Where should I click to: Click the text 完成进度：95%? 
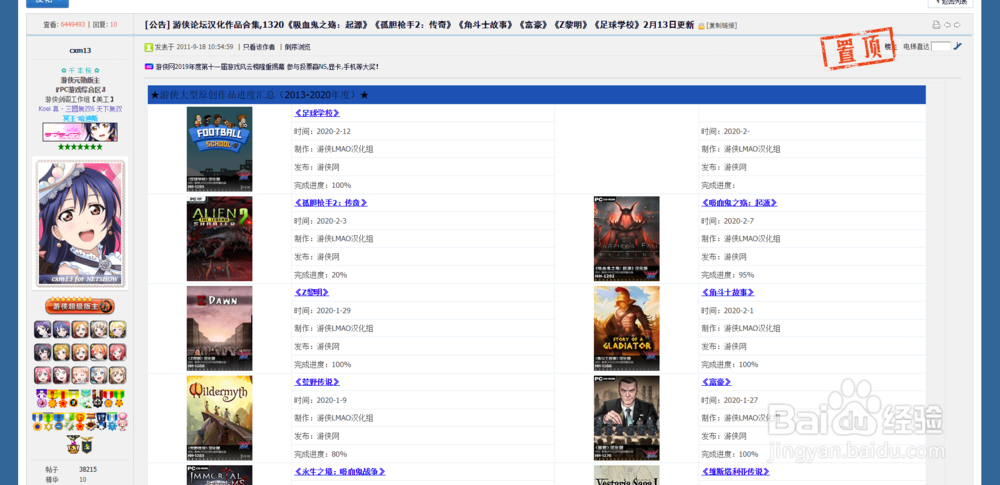coord(727,275)
